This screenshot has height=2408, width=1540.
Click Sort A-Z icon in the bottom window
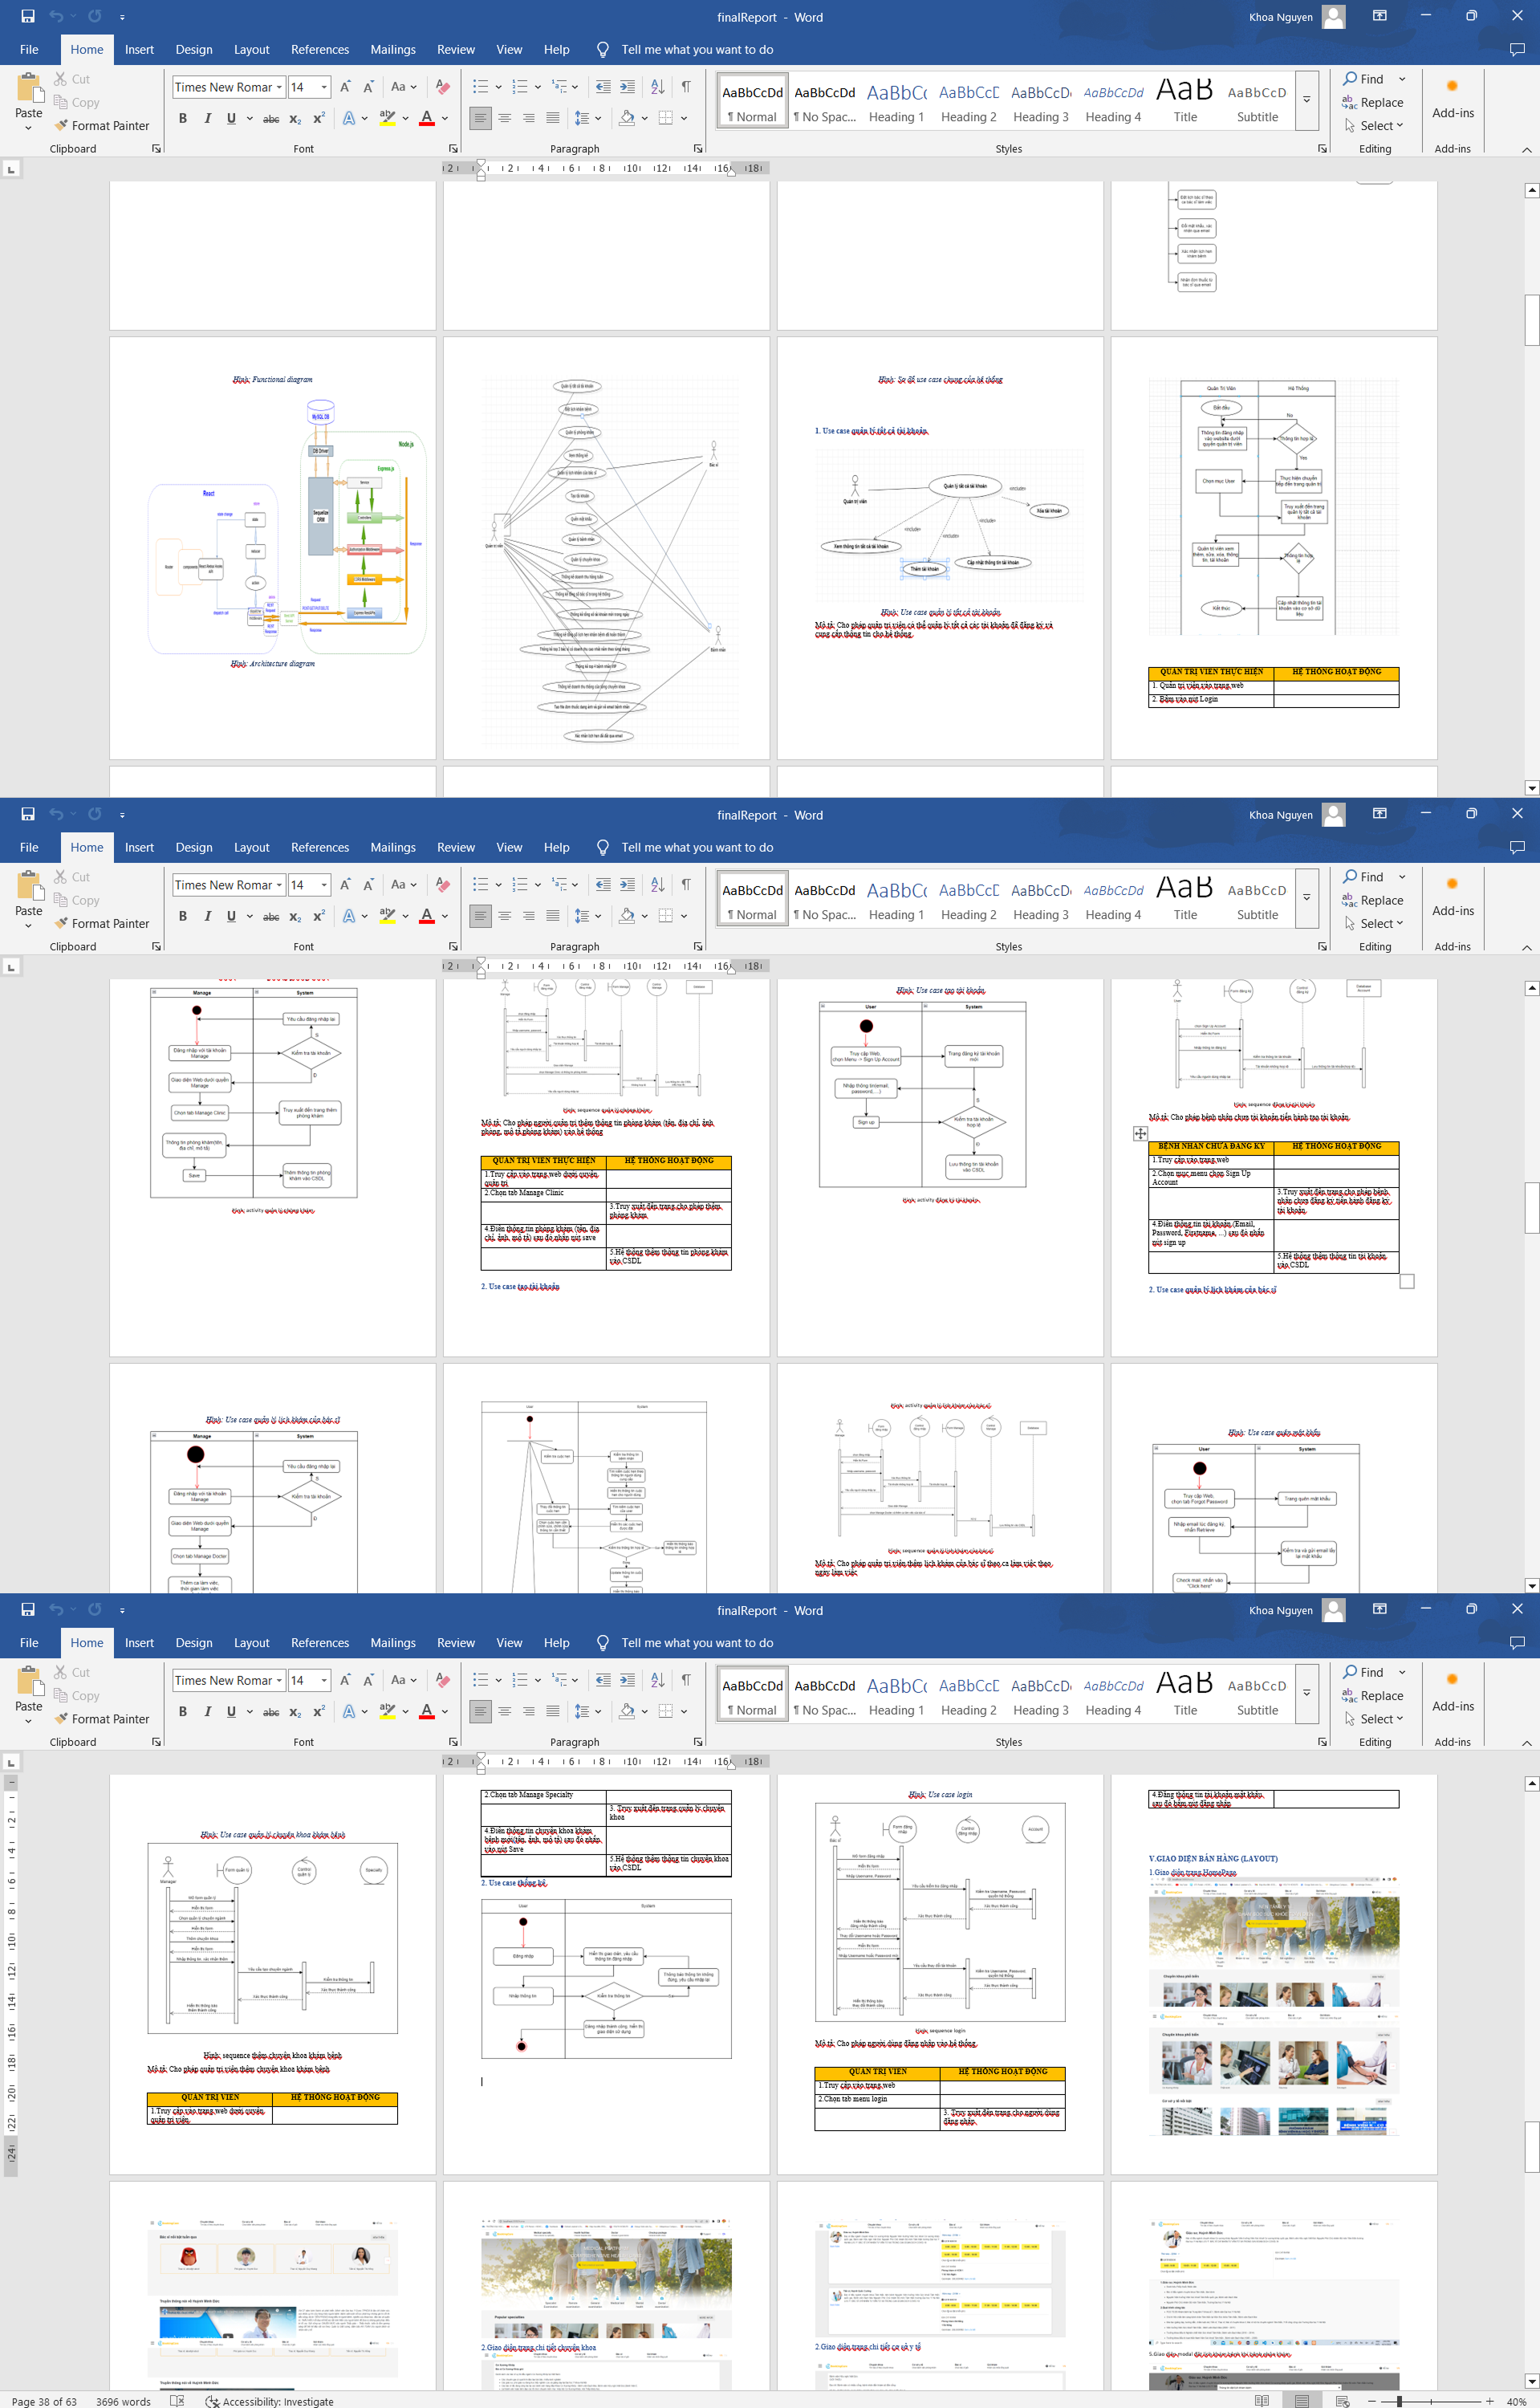click(x=657, y=1680)
